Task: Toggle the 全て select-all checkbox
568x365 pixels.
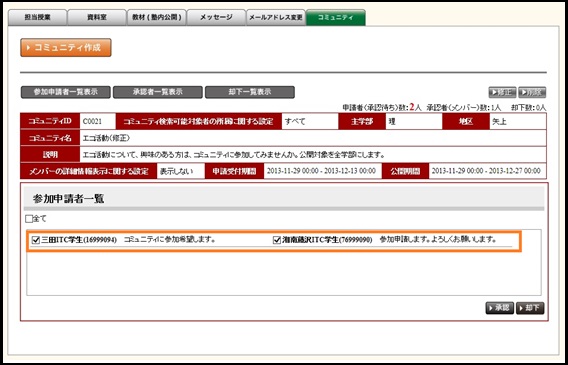Action: pos(29,219)
